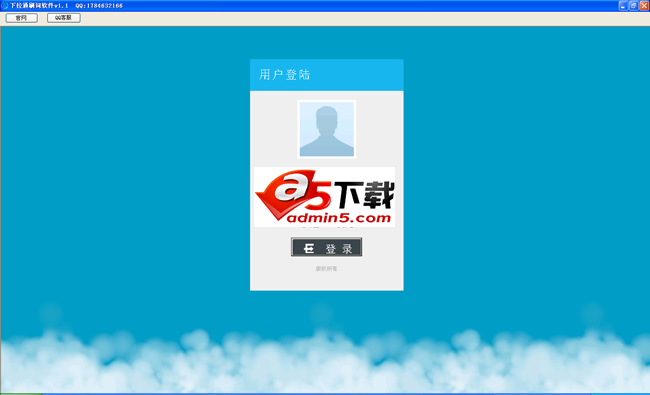Close the 下拉通刷词软件 window
Image resolution: width=650 pixels, height=395 pixels.
coord(644,5)
